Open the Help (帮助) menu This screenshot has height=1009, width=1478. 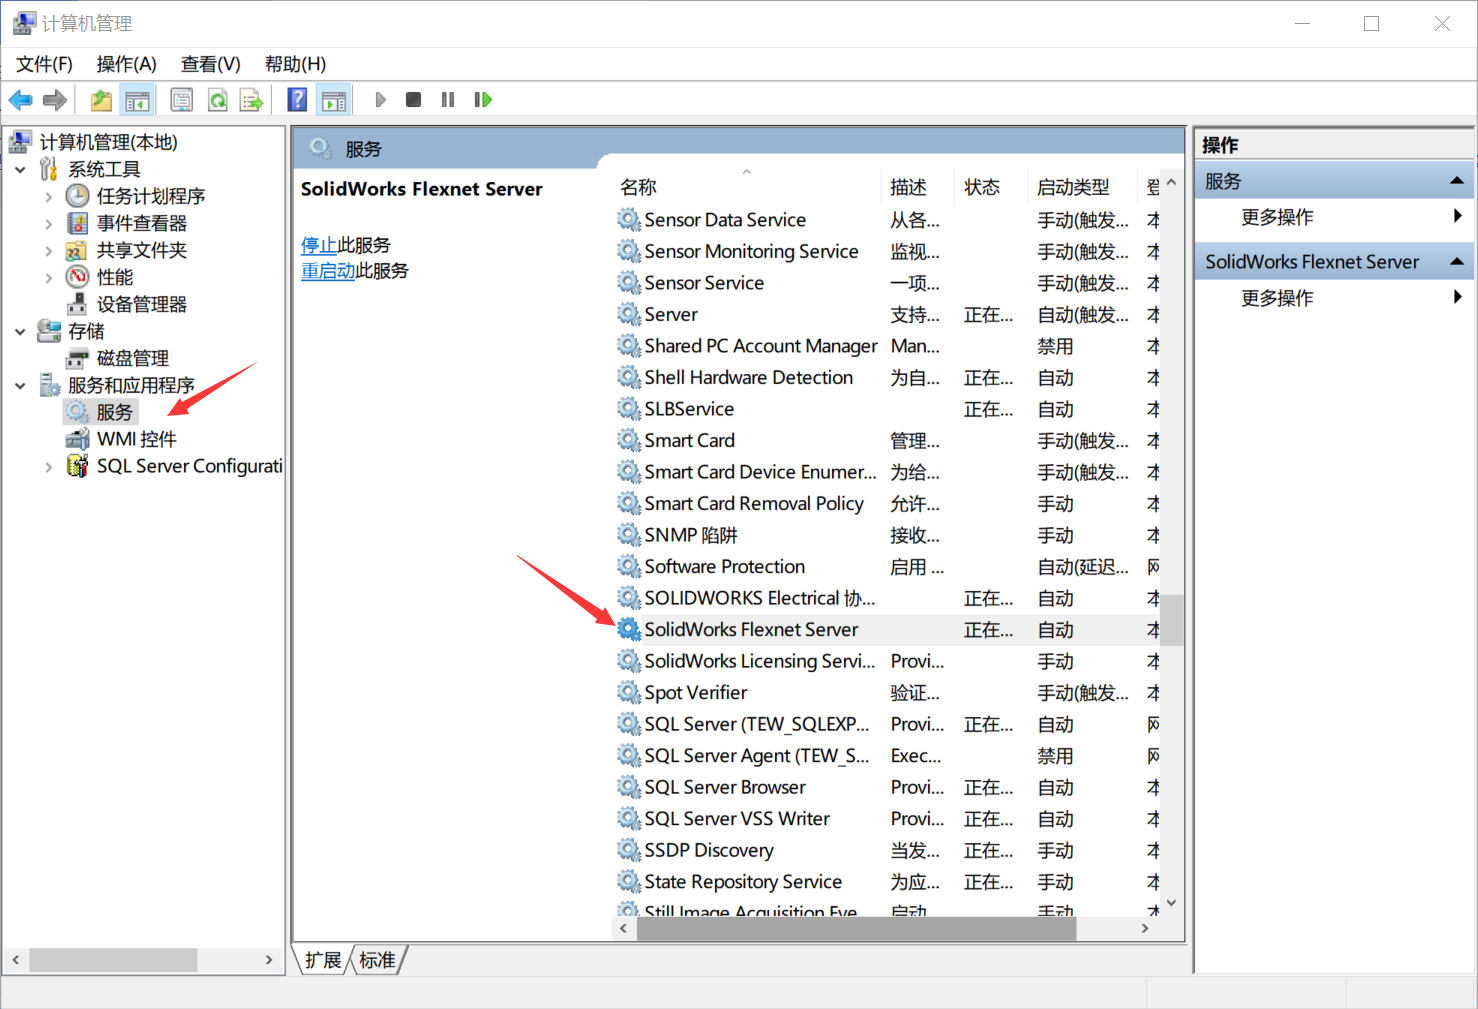[295, 64]
